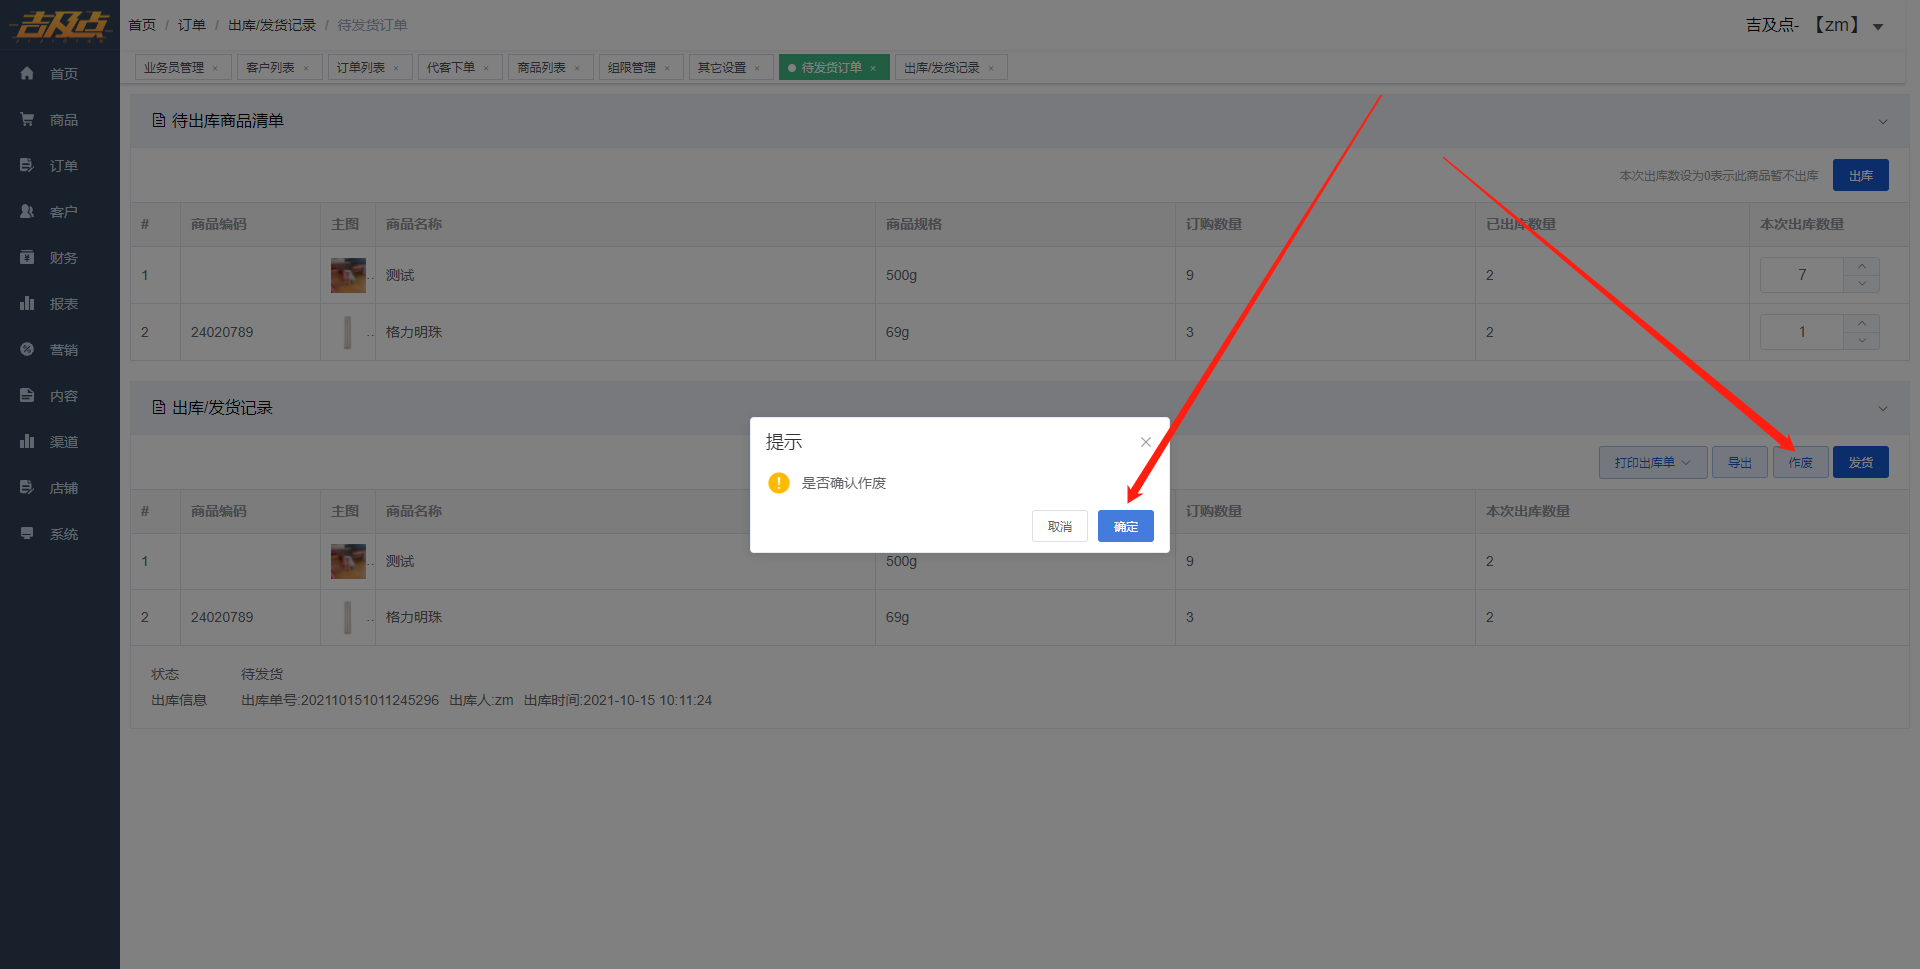Click the 发货 ship button
The image size is (1920, 969).
1860,462
